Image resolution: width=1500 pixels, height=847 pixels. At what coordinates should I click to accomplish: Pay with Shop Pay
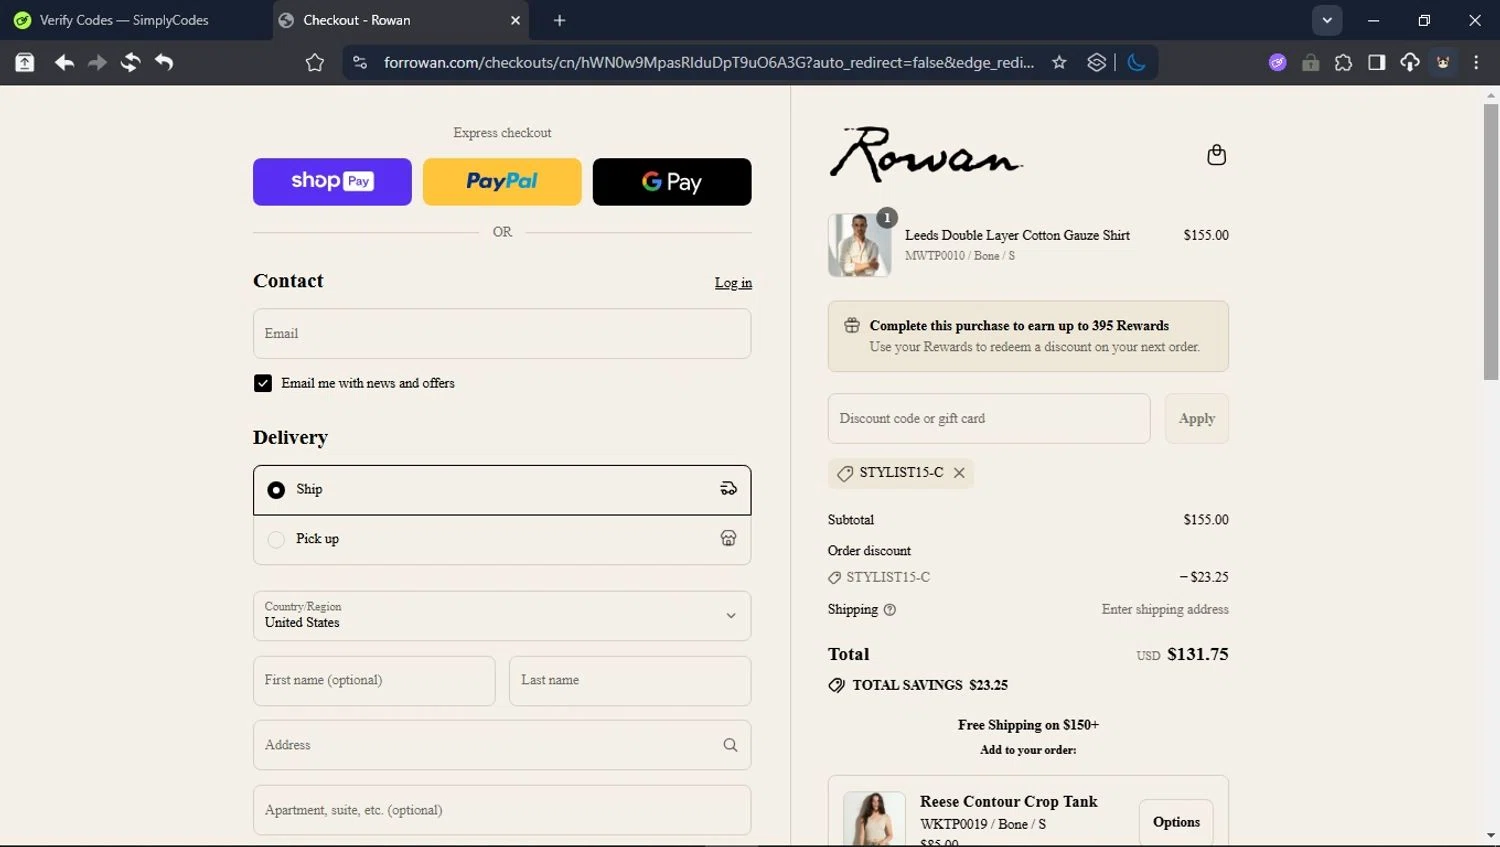(332, 182)
